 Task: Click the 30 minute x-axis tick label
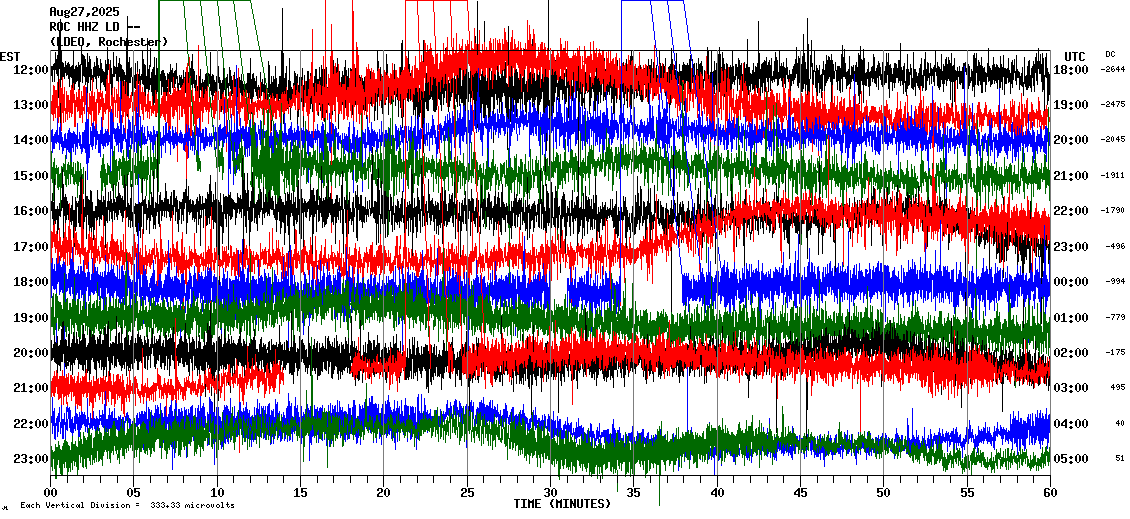point(550,492)
